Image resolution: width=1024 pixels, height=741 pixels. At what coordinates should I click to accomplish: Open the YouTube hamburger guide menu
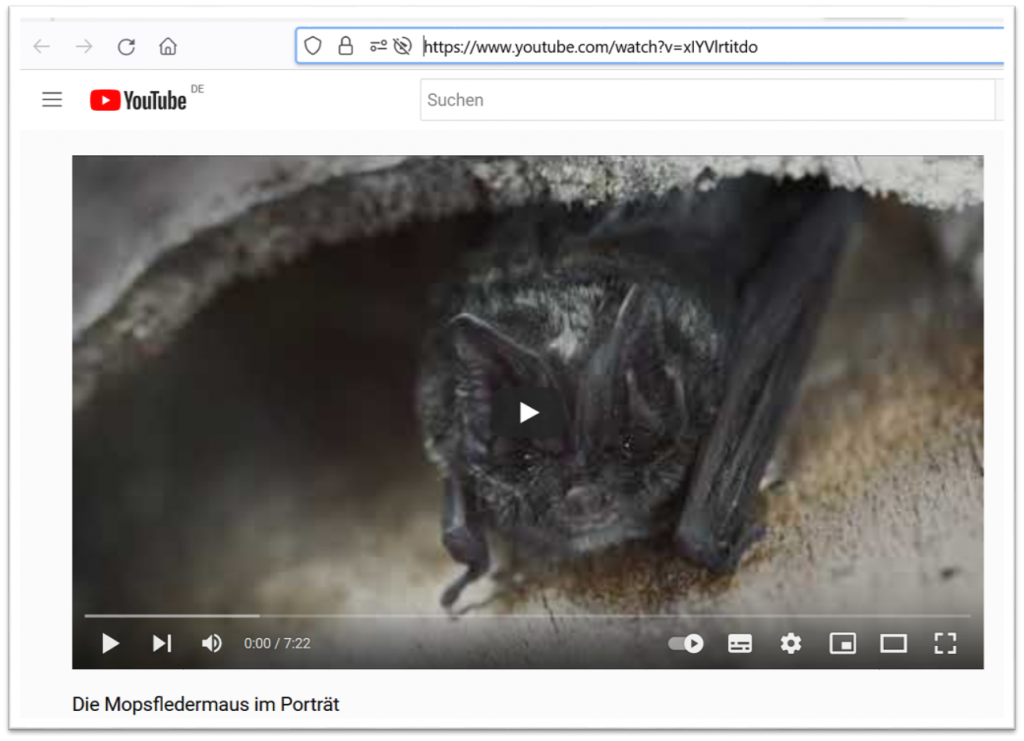(x=52, y=100)
